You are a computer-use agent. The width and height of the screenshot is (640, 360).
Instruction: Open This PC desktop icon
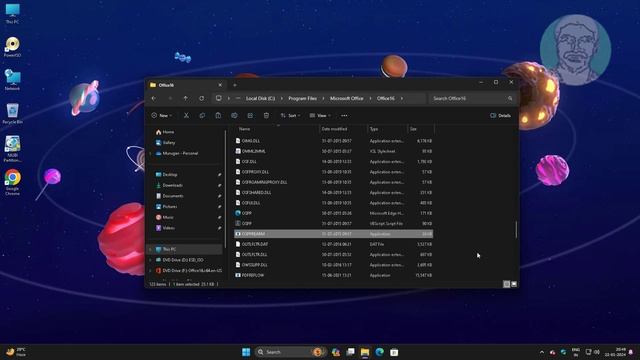[x=12, y=13]
